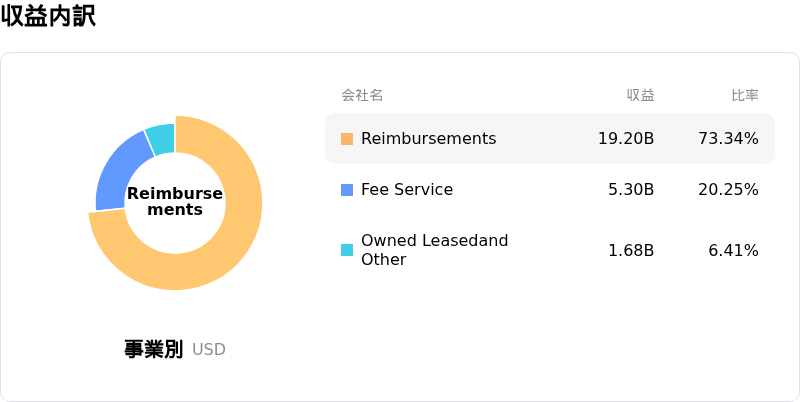800x402 pixels.
Task: Click the 1.68B revenue value
Action: 631,250
